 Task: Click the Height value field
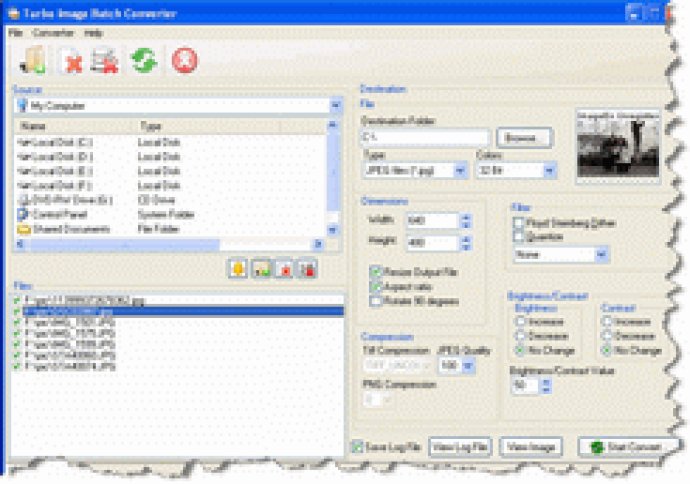pos(432,242)
